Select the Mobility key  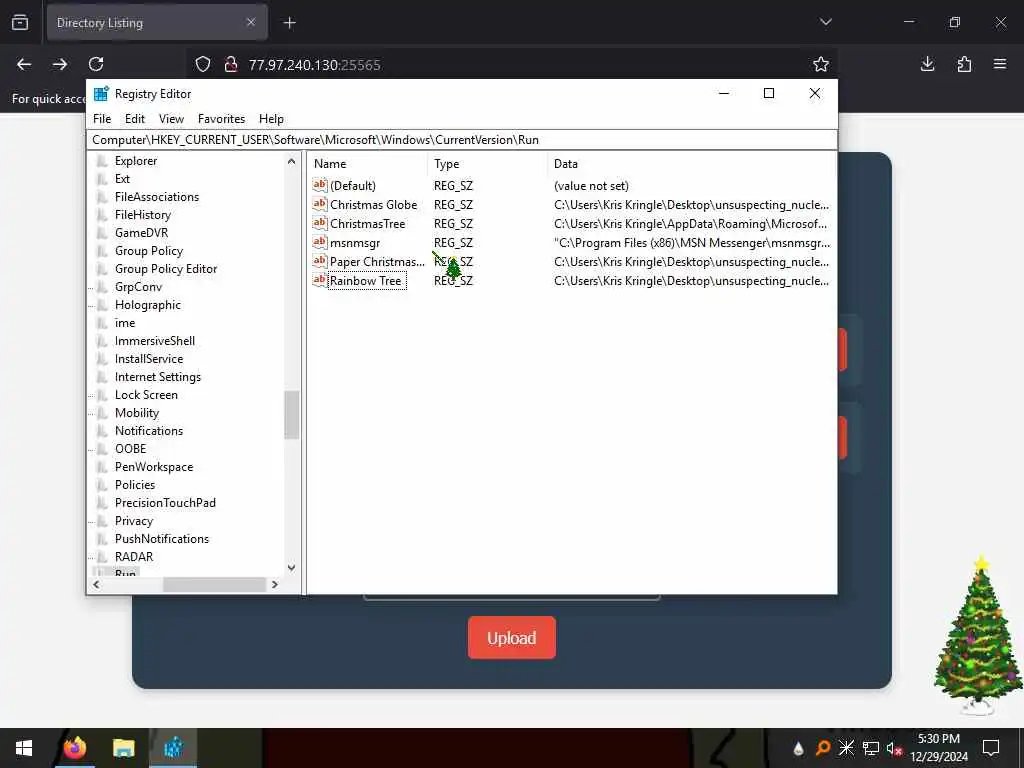click(x=136, y=413)
